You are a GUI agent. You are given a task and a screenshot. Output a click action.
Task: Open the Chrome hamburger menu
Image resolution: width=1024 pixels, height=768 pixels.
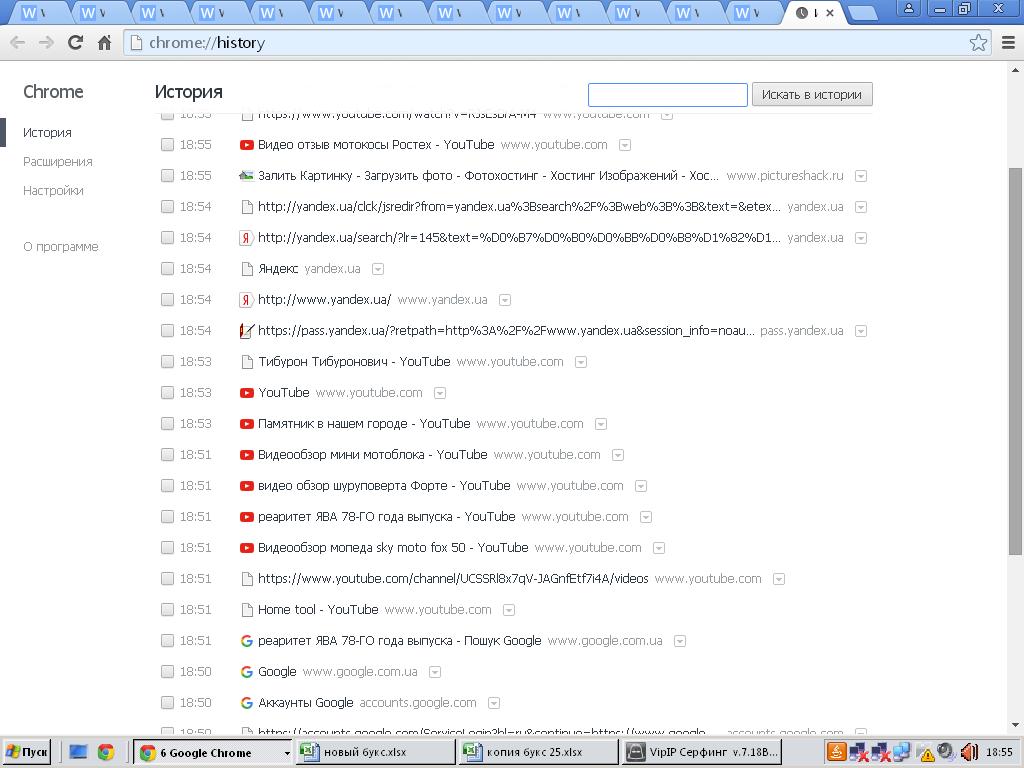click(x=1008, y=43)
